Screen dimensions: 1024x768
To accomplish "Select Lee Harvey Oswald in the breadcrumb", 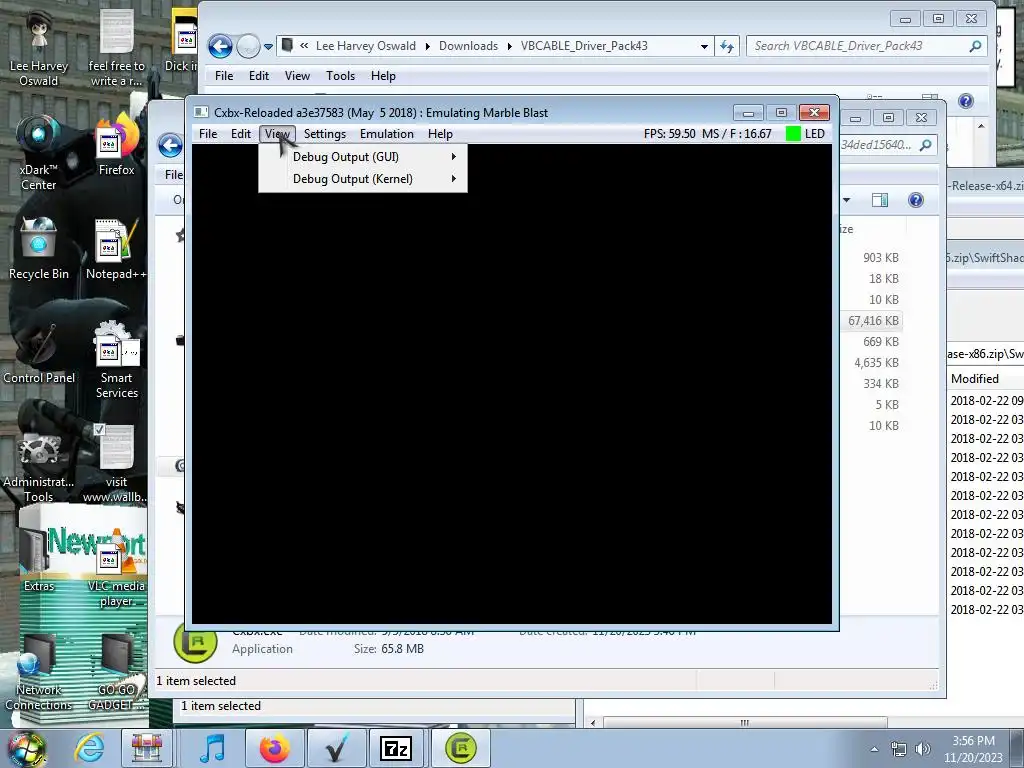I will tap(366, 46).
